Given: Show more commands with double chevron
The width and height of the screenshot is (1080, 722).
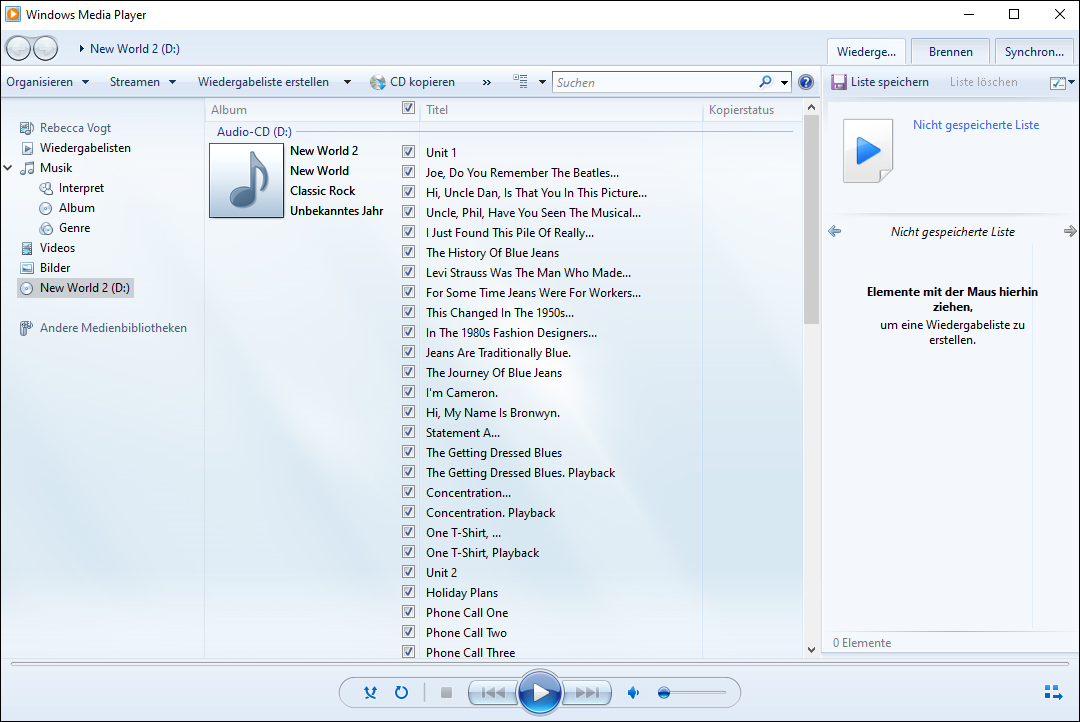Looking at the screenshot, I should [x=487, y=83].
